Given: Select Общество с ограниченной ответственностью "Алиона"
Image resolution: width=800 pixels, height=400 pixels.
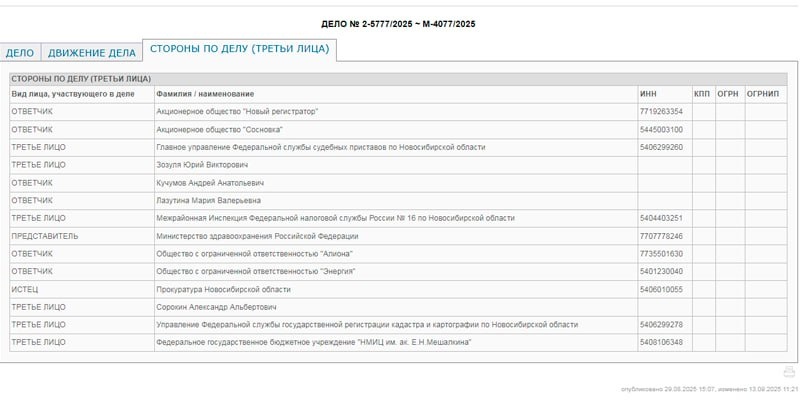Looking at the screenshot, I should (255, 254).
